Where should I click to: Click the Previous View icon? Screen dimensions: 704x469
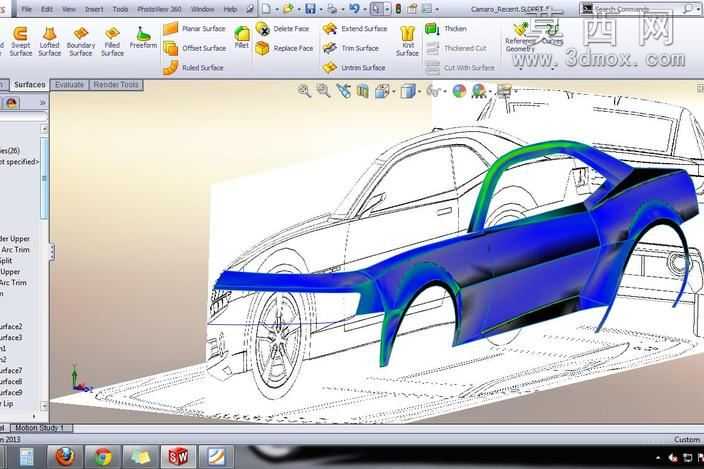[x=344, y=91]
